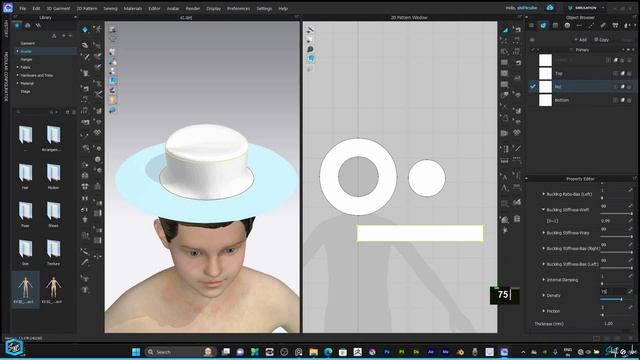Click blue speech bubble icon in 3D window
The image size is (640, 360).
(x=113, y=110)
